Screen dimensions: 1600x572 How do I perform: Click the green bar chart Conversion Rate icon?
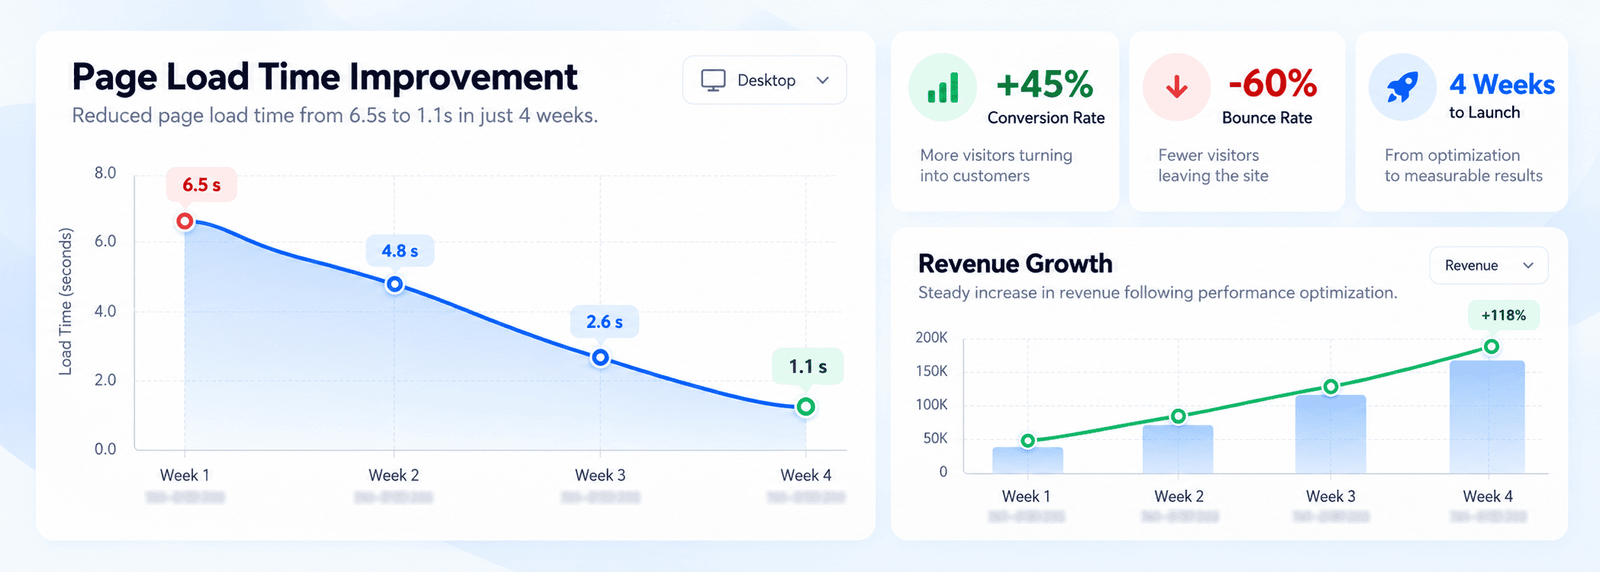pos(943,87)
